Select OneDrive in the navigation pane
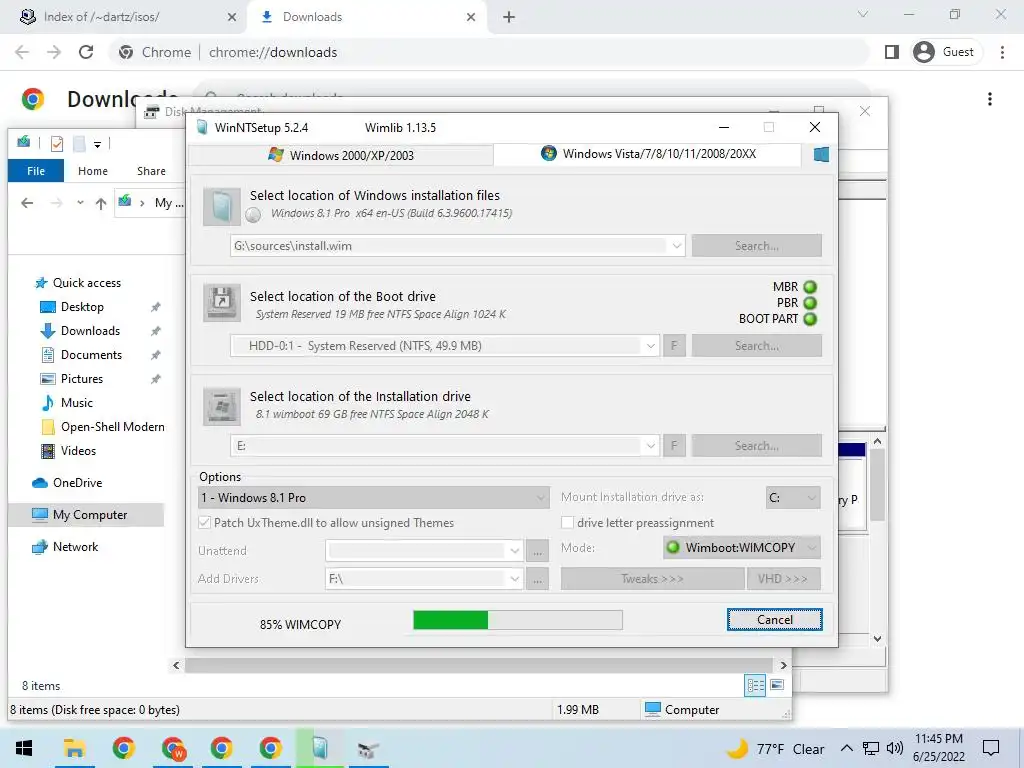Viewport: 1024px width, 768px height. pos(77,483)
